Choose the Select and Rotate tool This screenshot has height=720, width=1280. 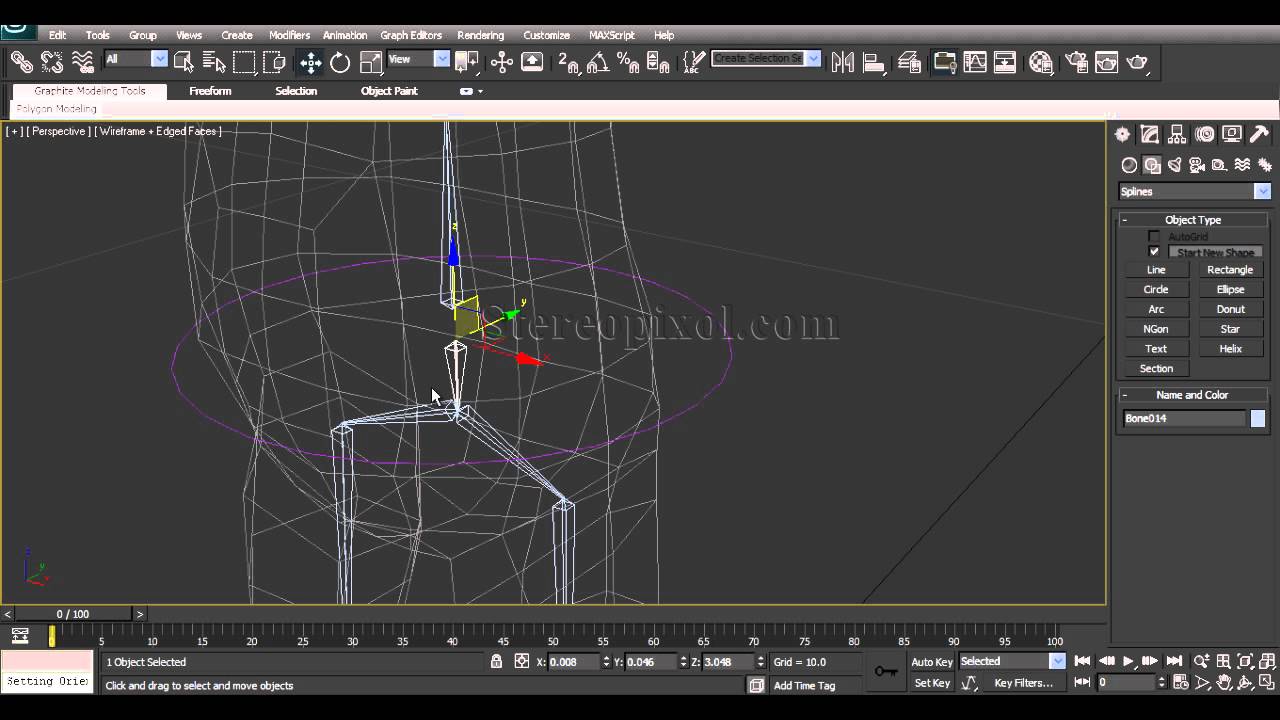tap(340, 62)
